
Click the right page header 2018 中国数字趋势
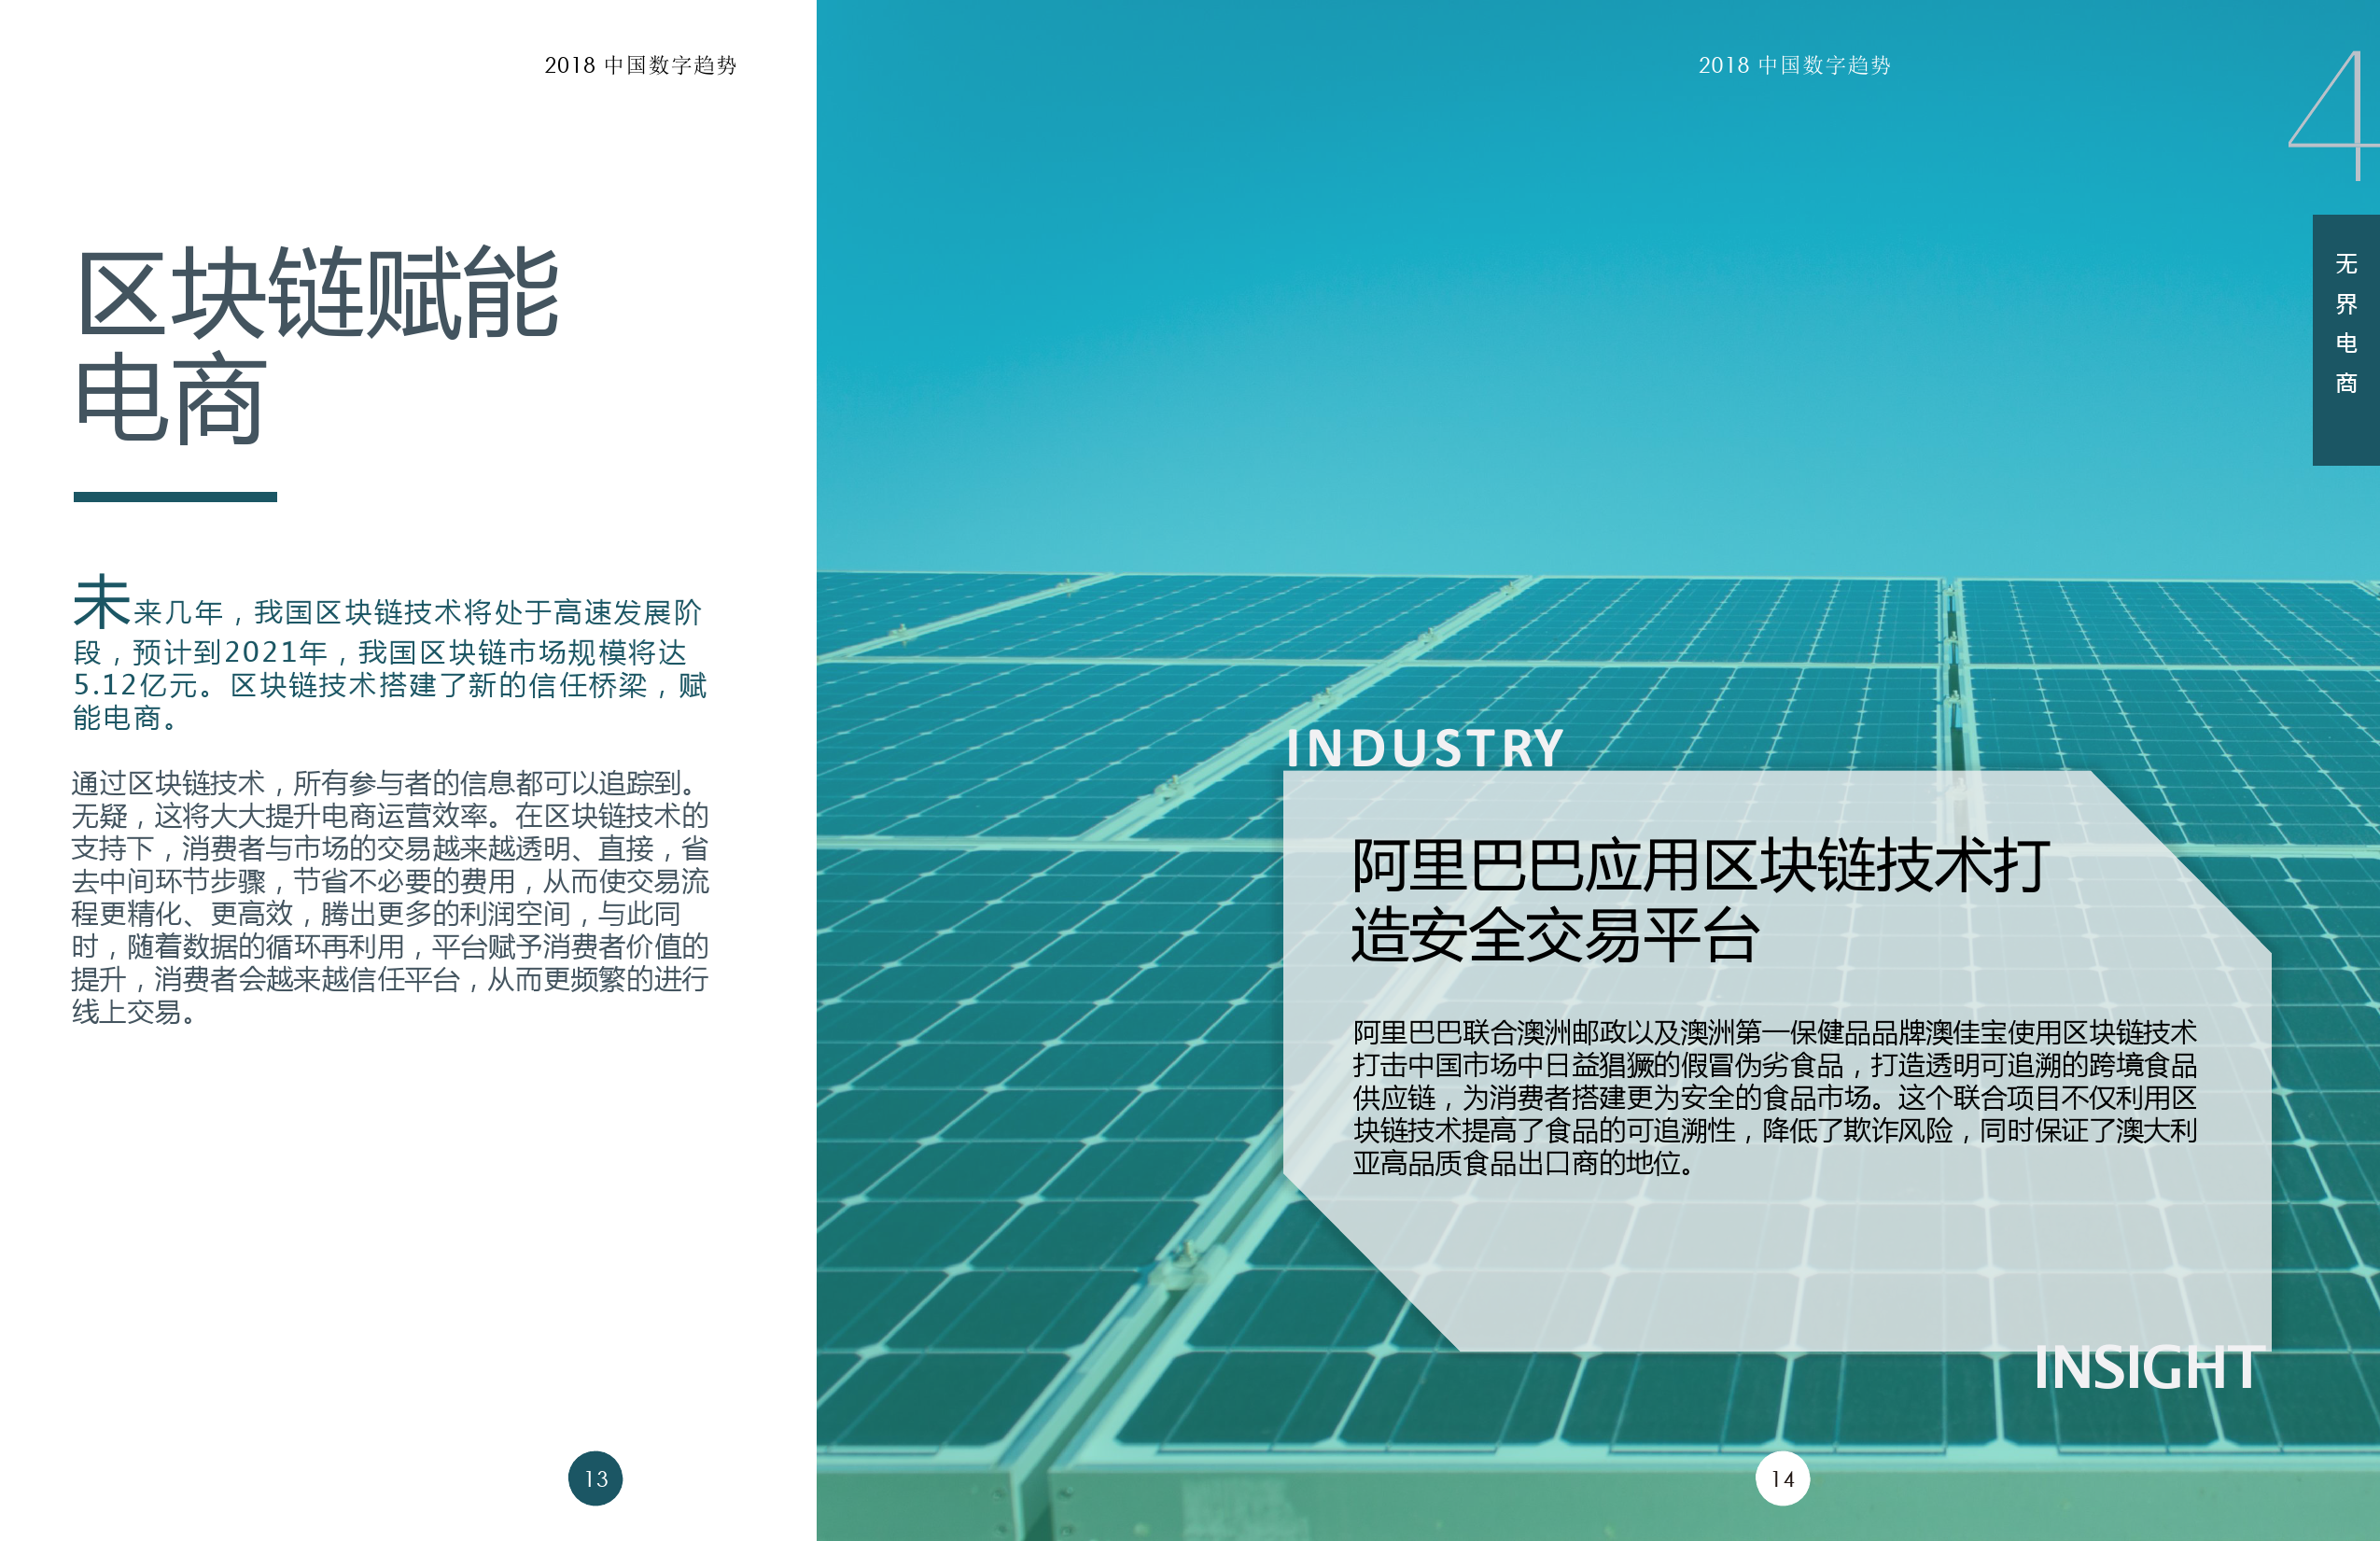click(x=1794, y=65)
